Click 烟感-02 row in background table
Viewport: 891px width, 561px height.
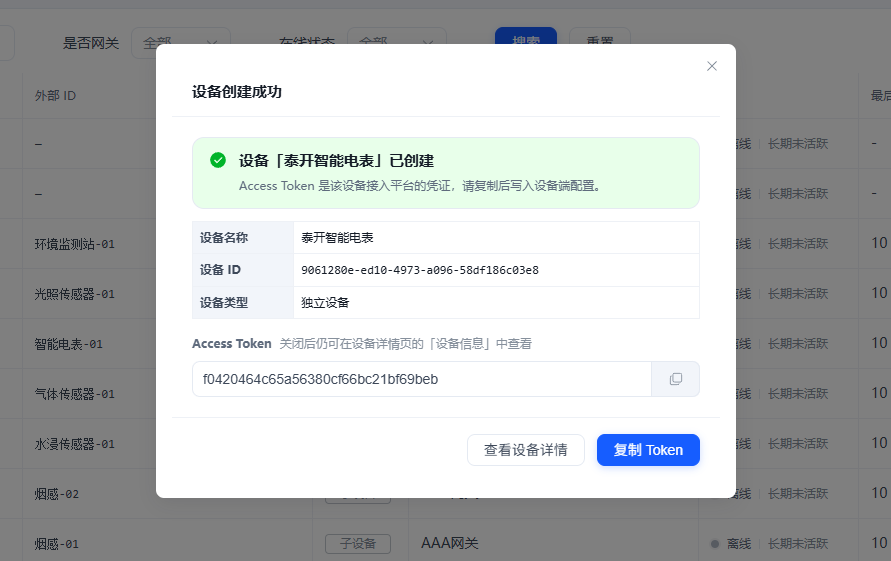[x=56, y=494]
